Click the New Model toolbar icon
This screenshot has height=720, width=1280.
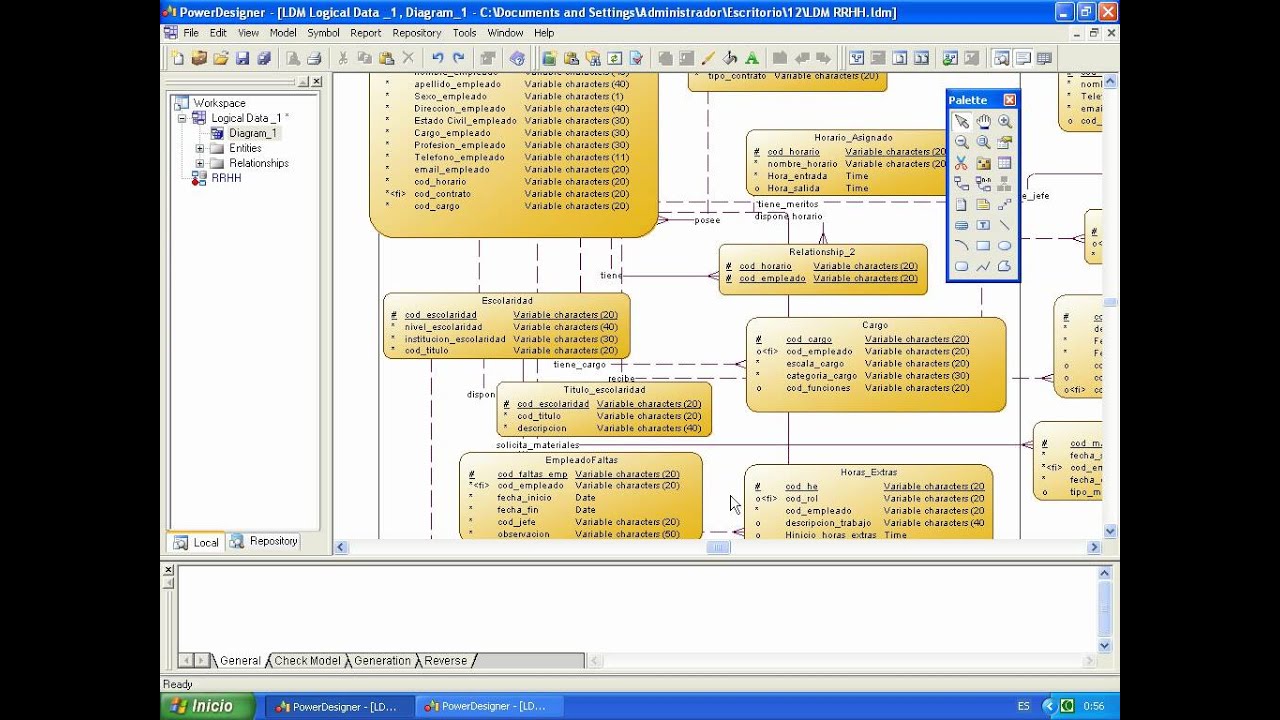(x=177, y=58)
